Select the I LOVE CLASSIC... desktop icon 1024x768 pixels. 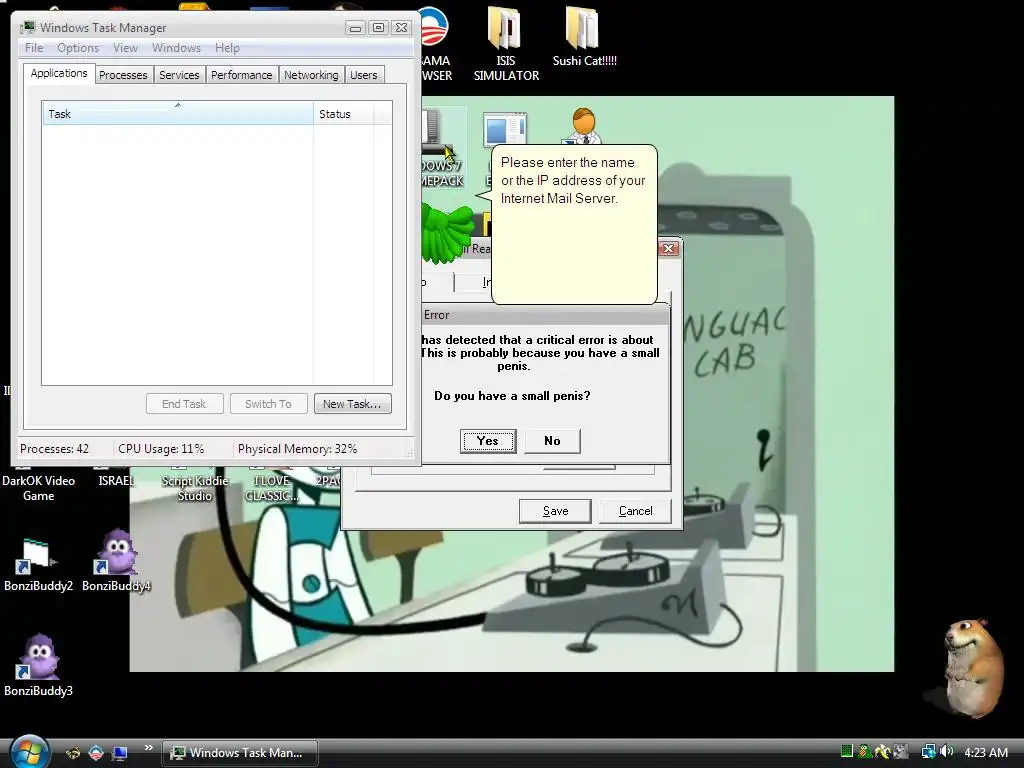pyautogui.click(x=272, y=488)
